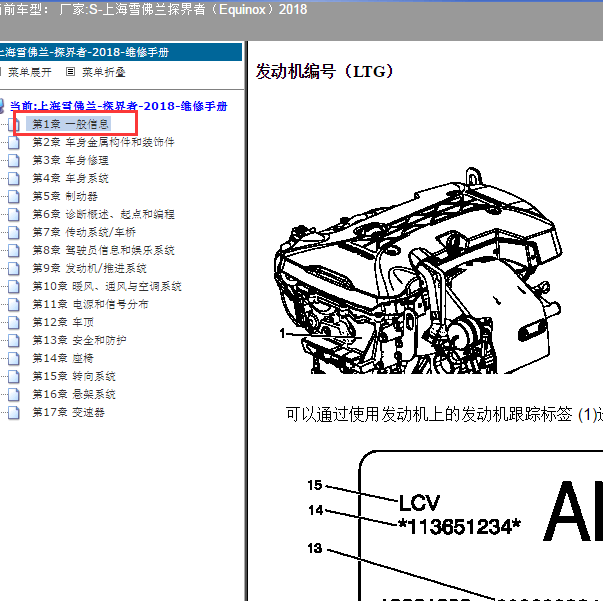Viewport: 603px width, 601px height.
Task: Open 第13章 安全和防护
Action: click(80, 340)
